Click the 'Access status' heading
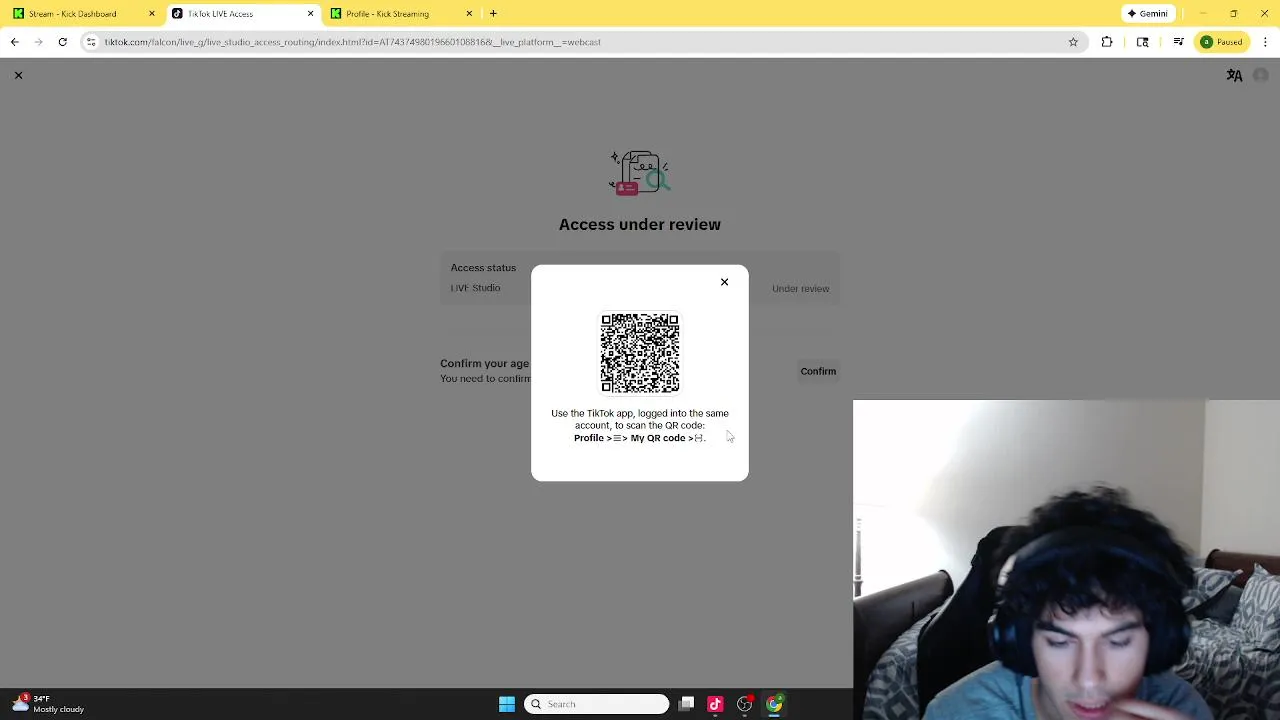1280x720 pixels. (x=483, y=268)
